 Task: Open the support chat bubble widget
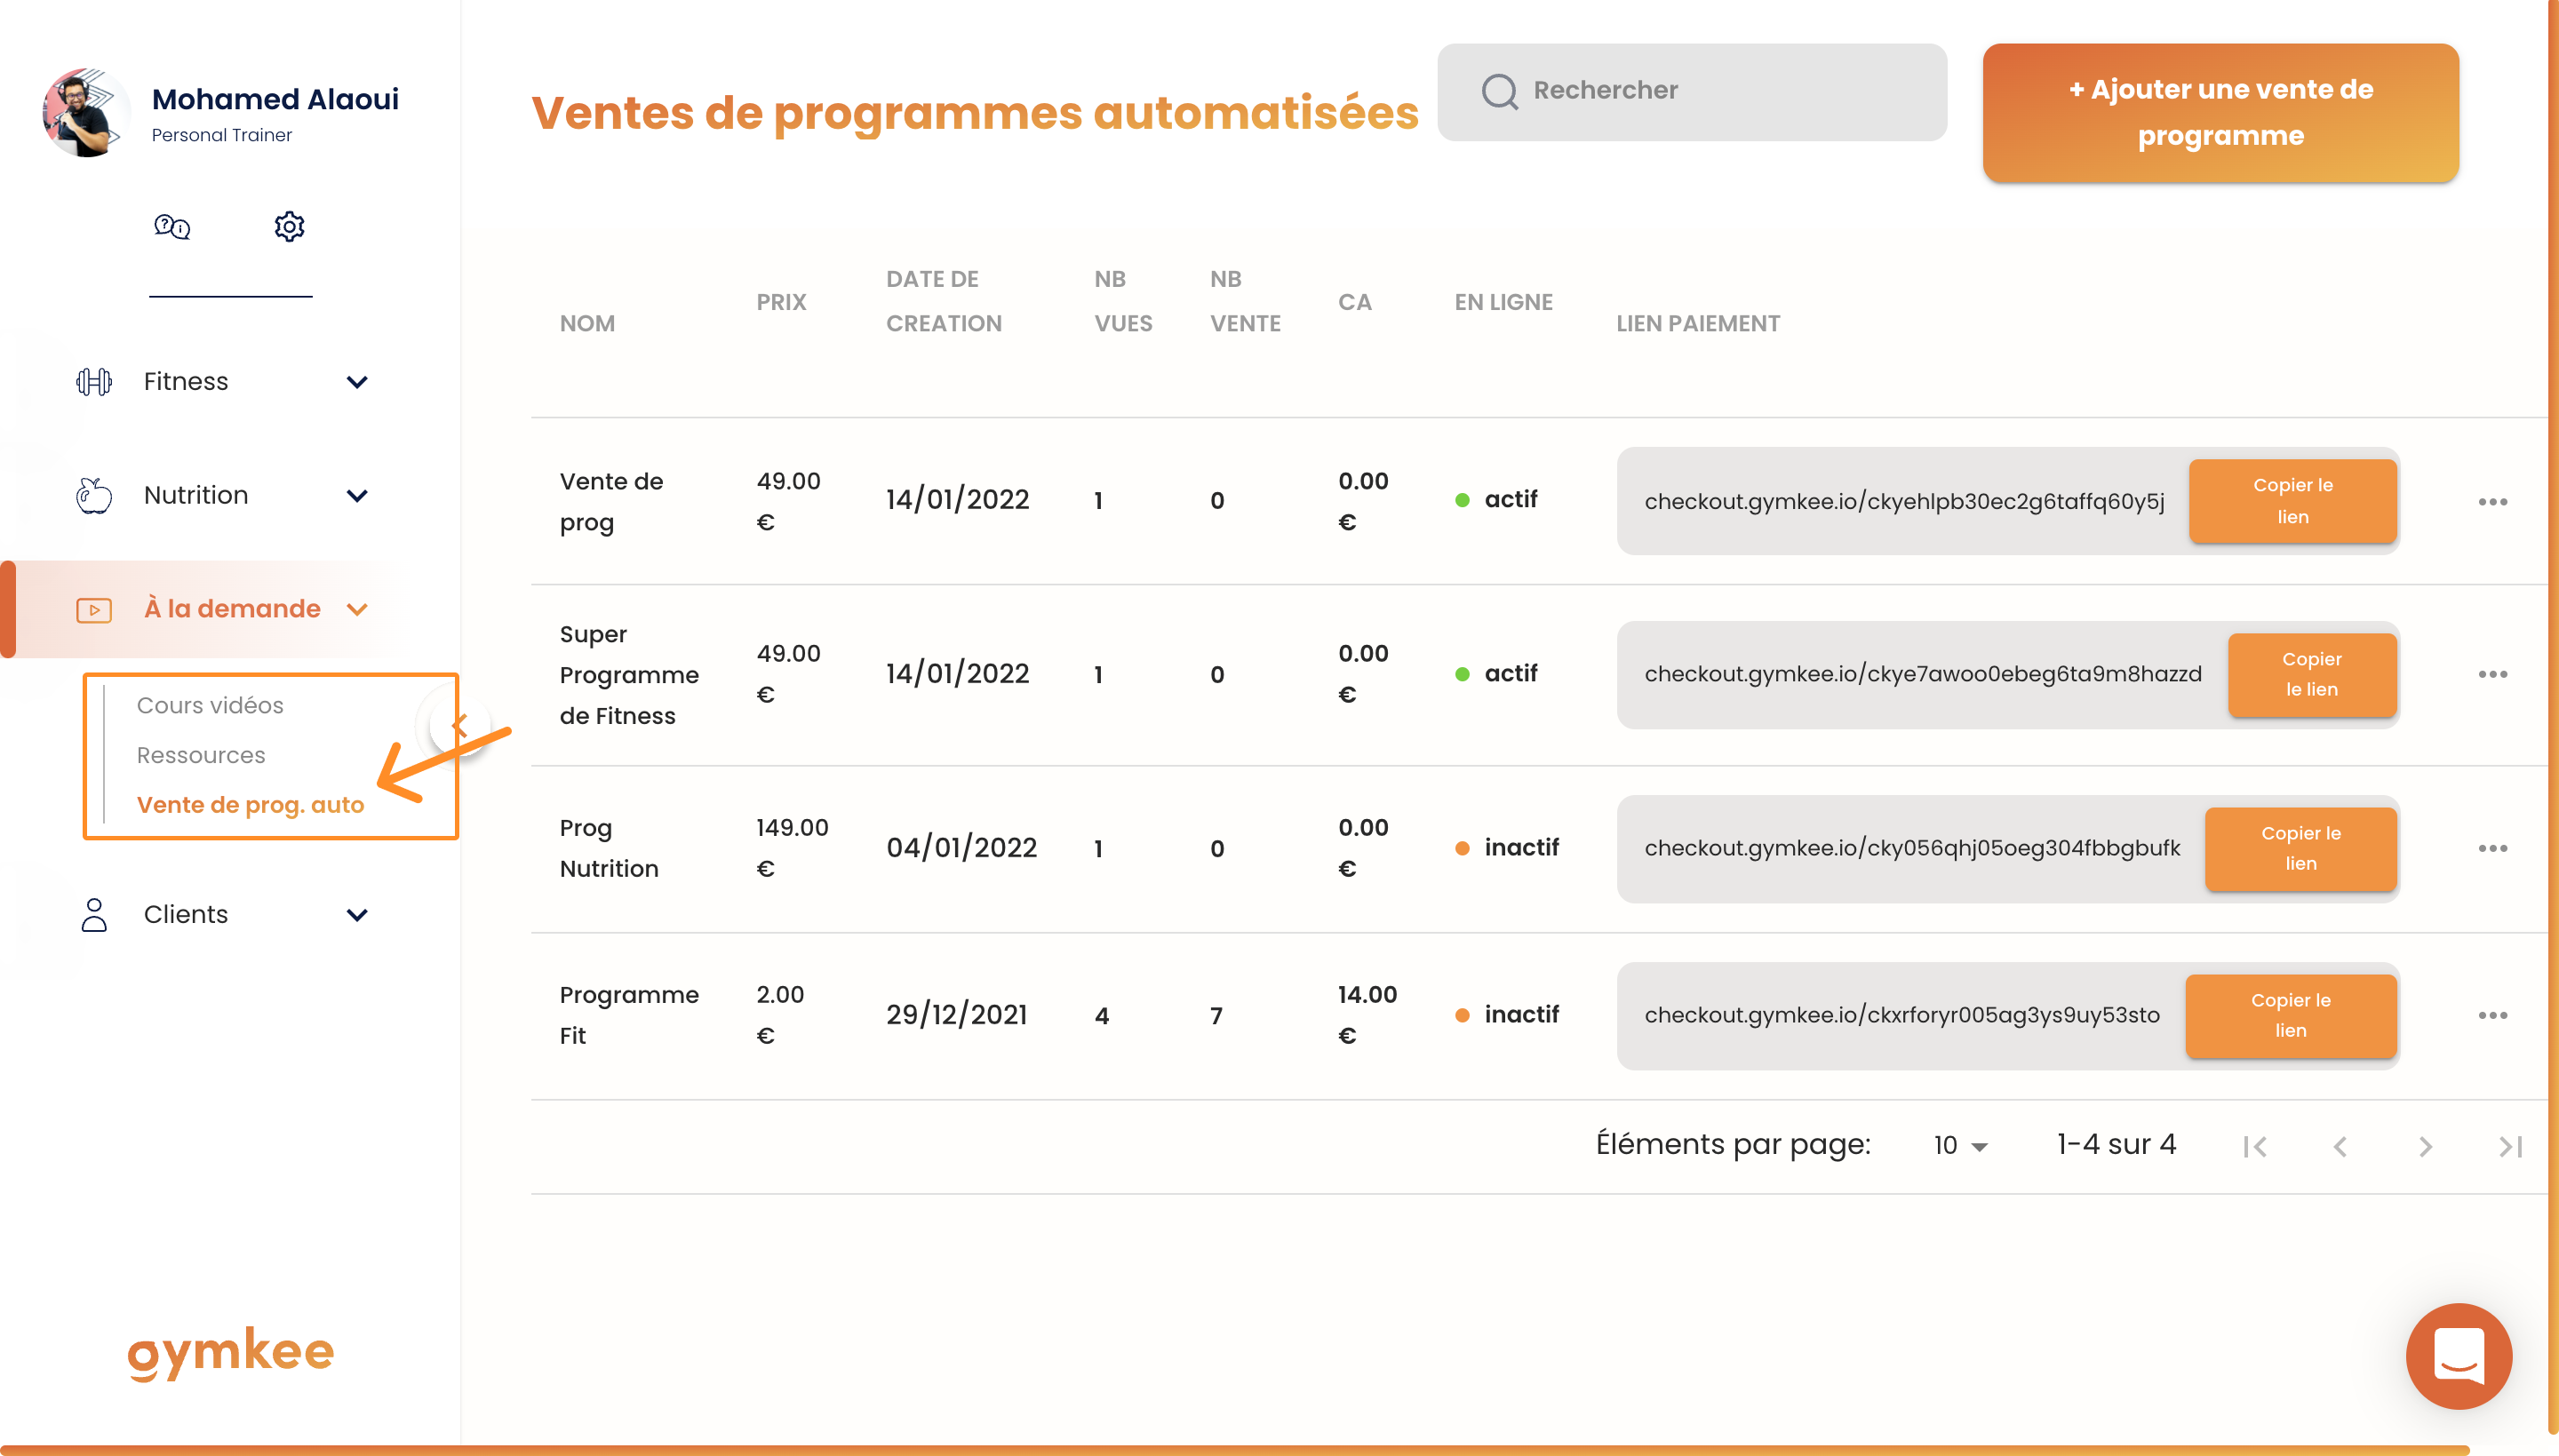(x=2458, y=1355)
